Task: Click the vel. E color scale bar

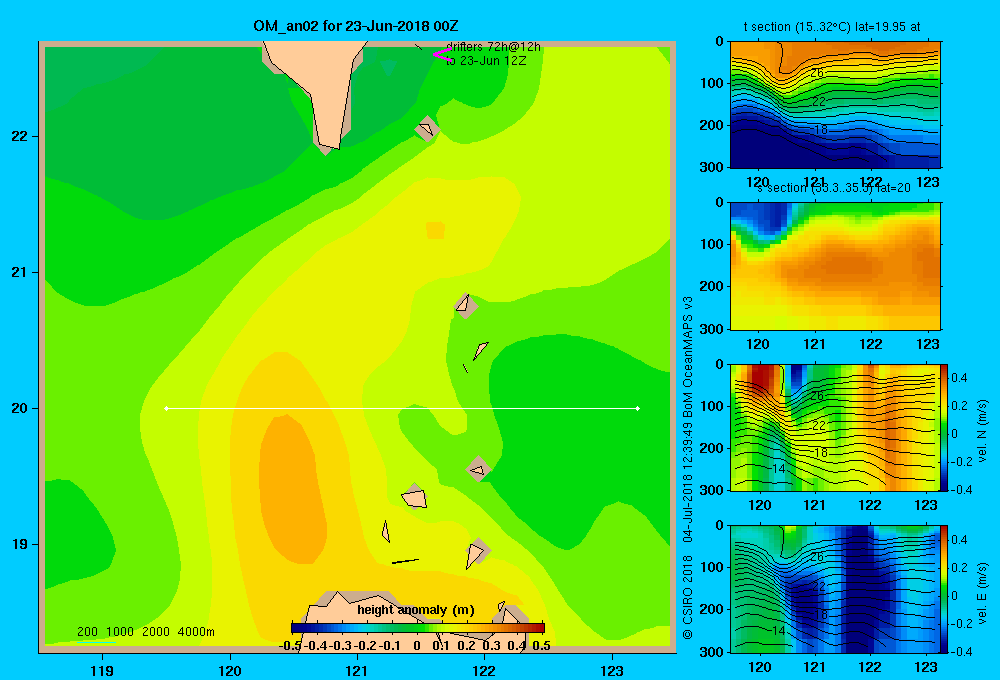Action: pos(945,588)
